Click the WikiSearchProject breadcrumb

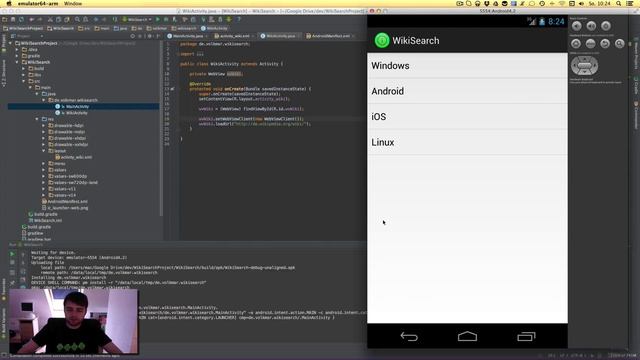tap(23, 29)
